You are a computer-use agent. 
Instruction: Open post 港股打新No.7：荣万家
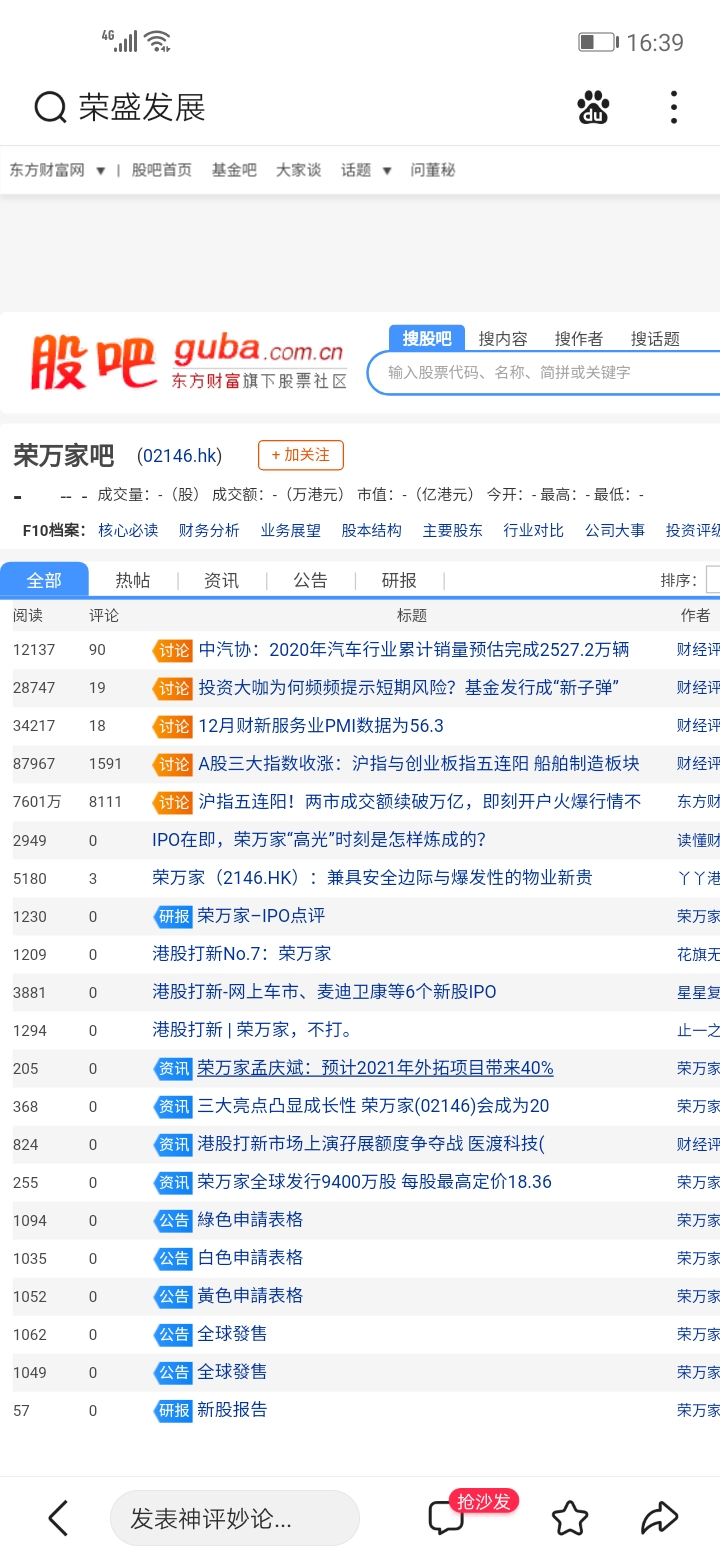point(241,954)
